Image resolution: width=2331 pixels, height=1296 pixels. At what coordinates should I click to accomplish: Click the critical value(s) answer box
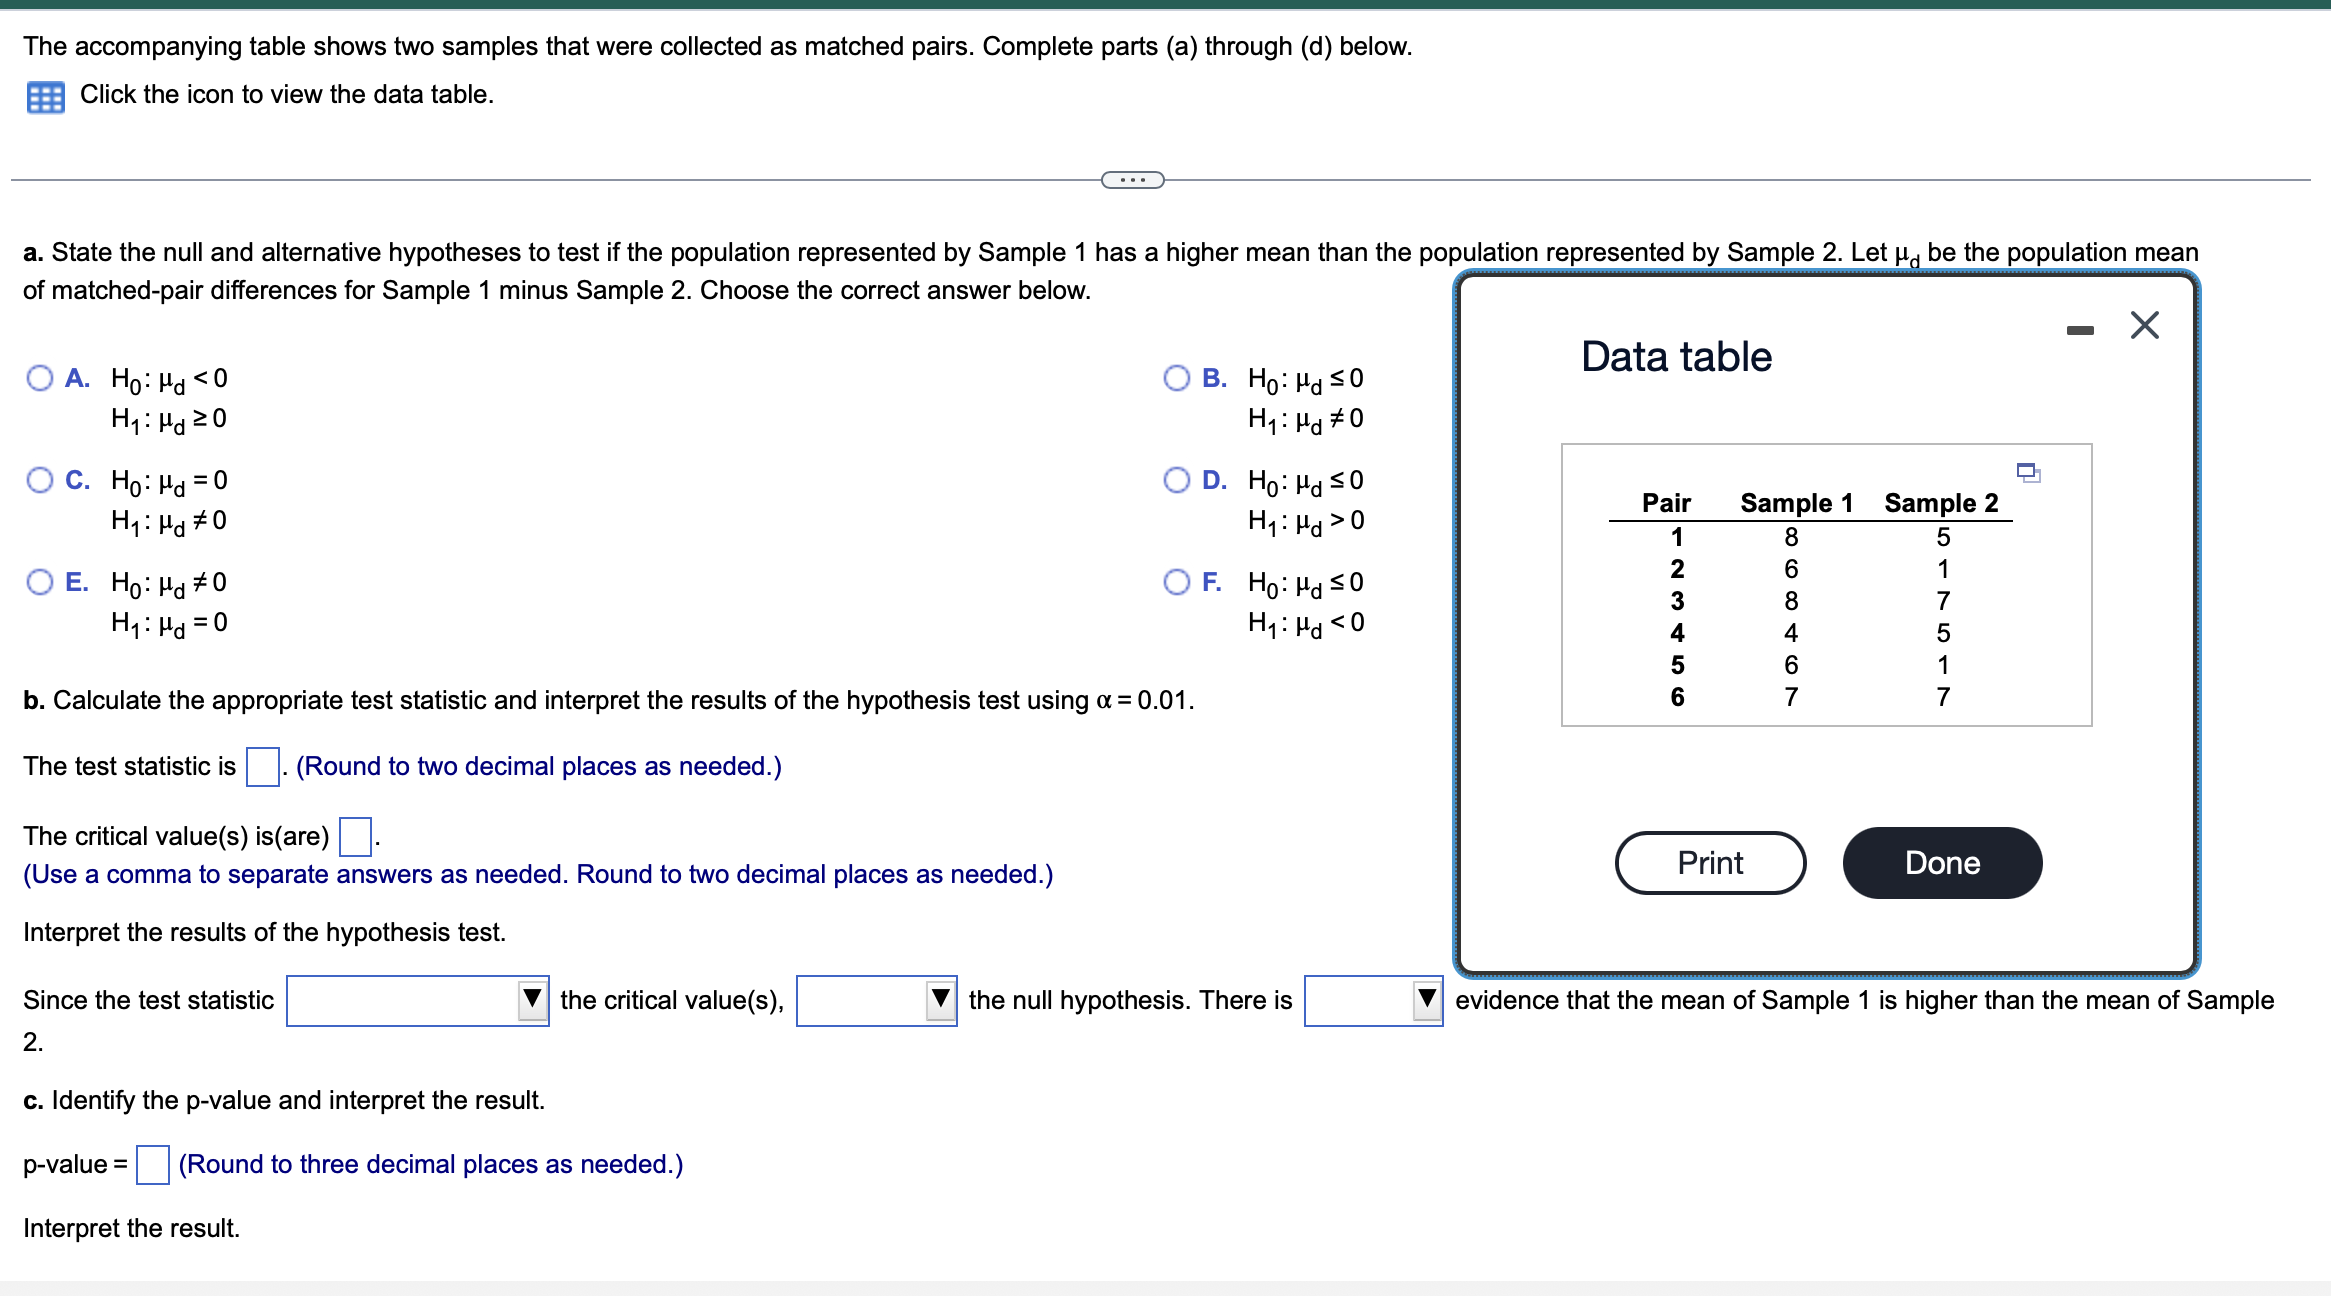(x=355, y=835)
